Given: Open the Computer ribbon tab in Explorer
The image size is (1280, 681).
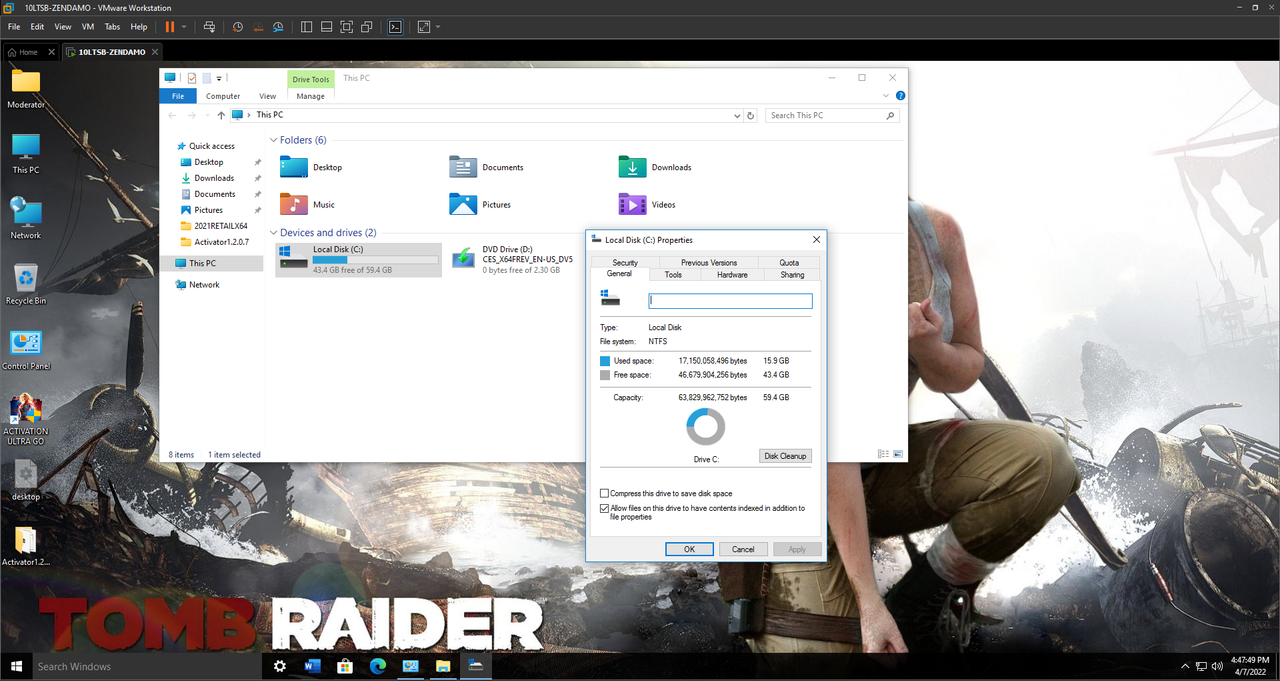Looking at the screenshot, I should [223, 96].
